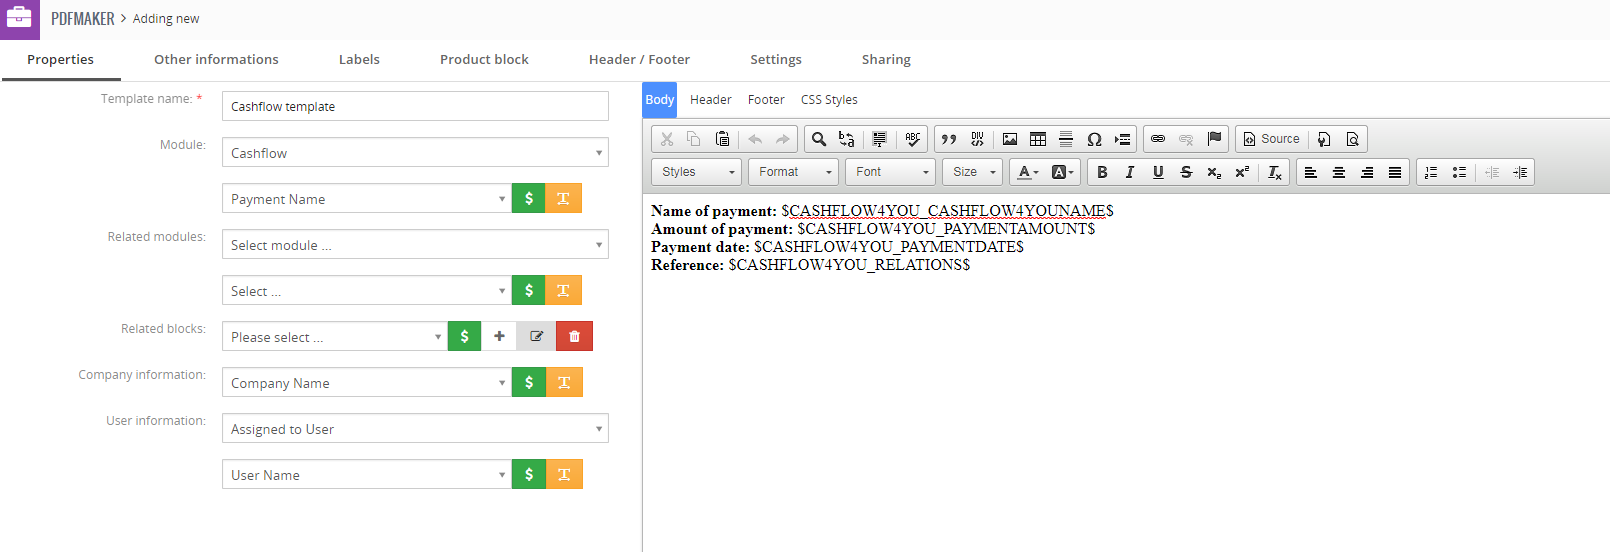Toggle italic formatting in editor
Screen dimensions: 1610x552
point(1130,172)
